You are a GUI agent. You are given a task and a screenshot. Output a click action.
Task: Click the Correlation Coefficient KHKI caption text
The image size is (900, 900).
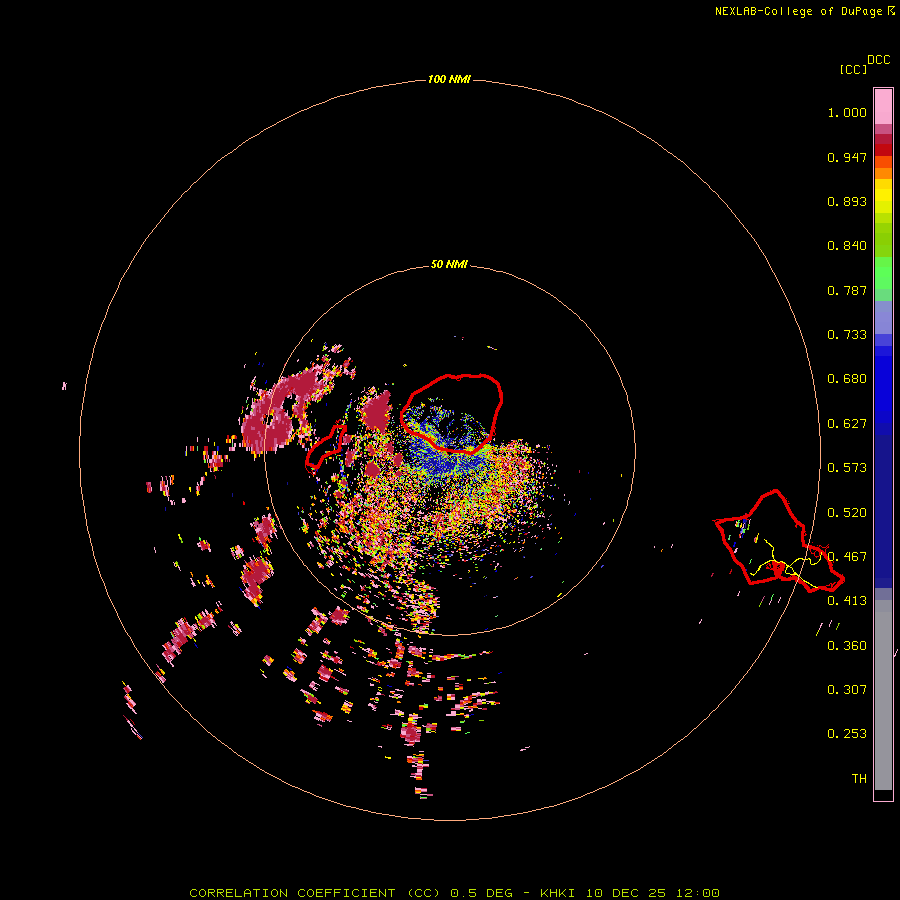[x=454, y=893]
